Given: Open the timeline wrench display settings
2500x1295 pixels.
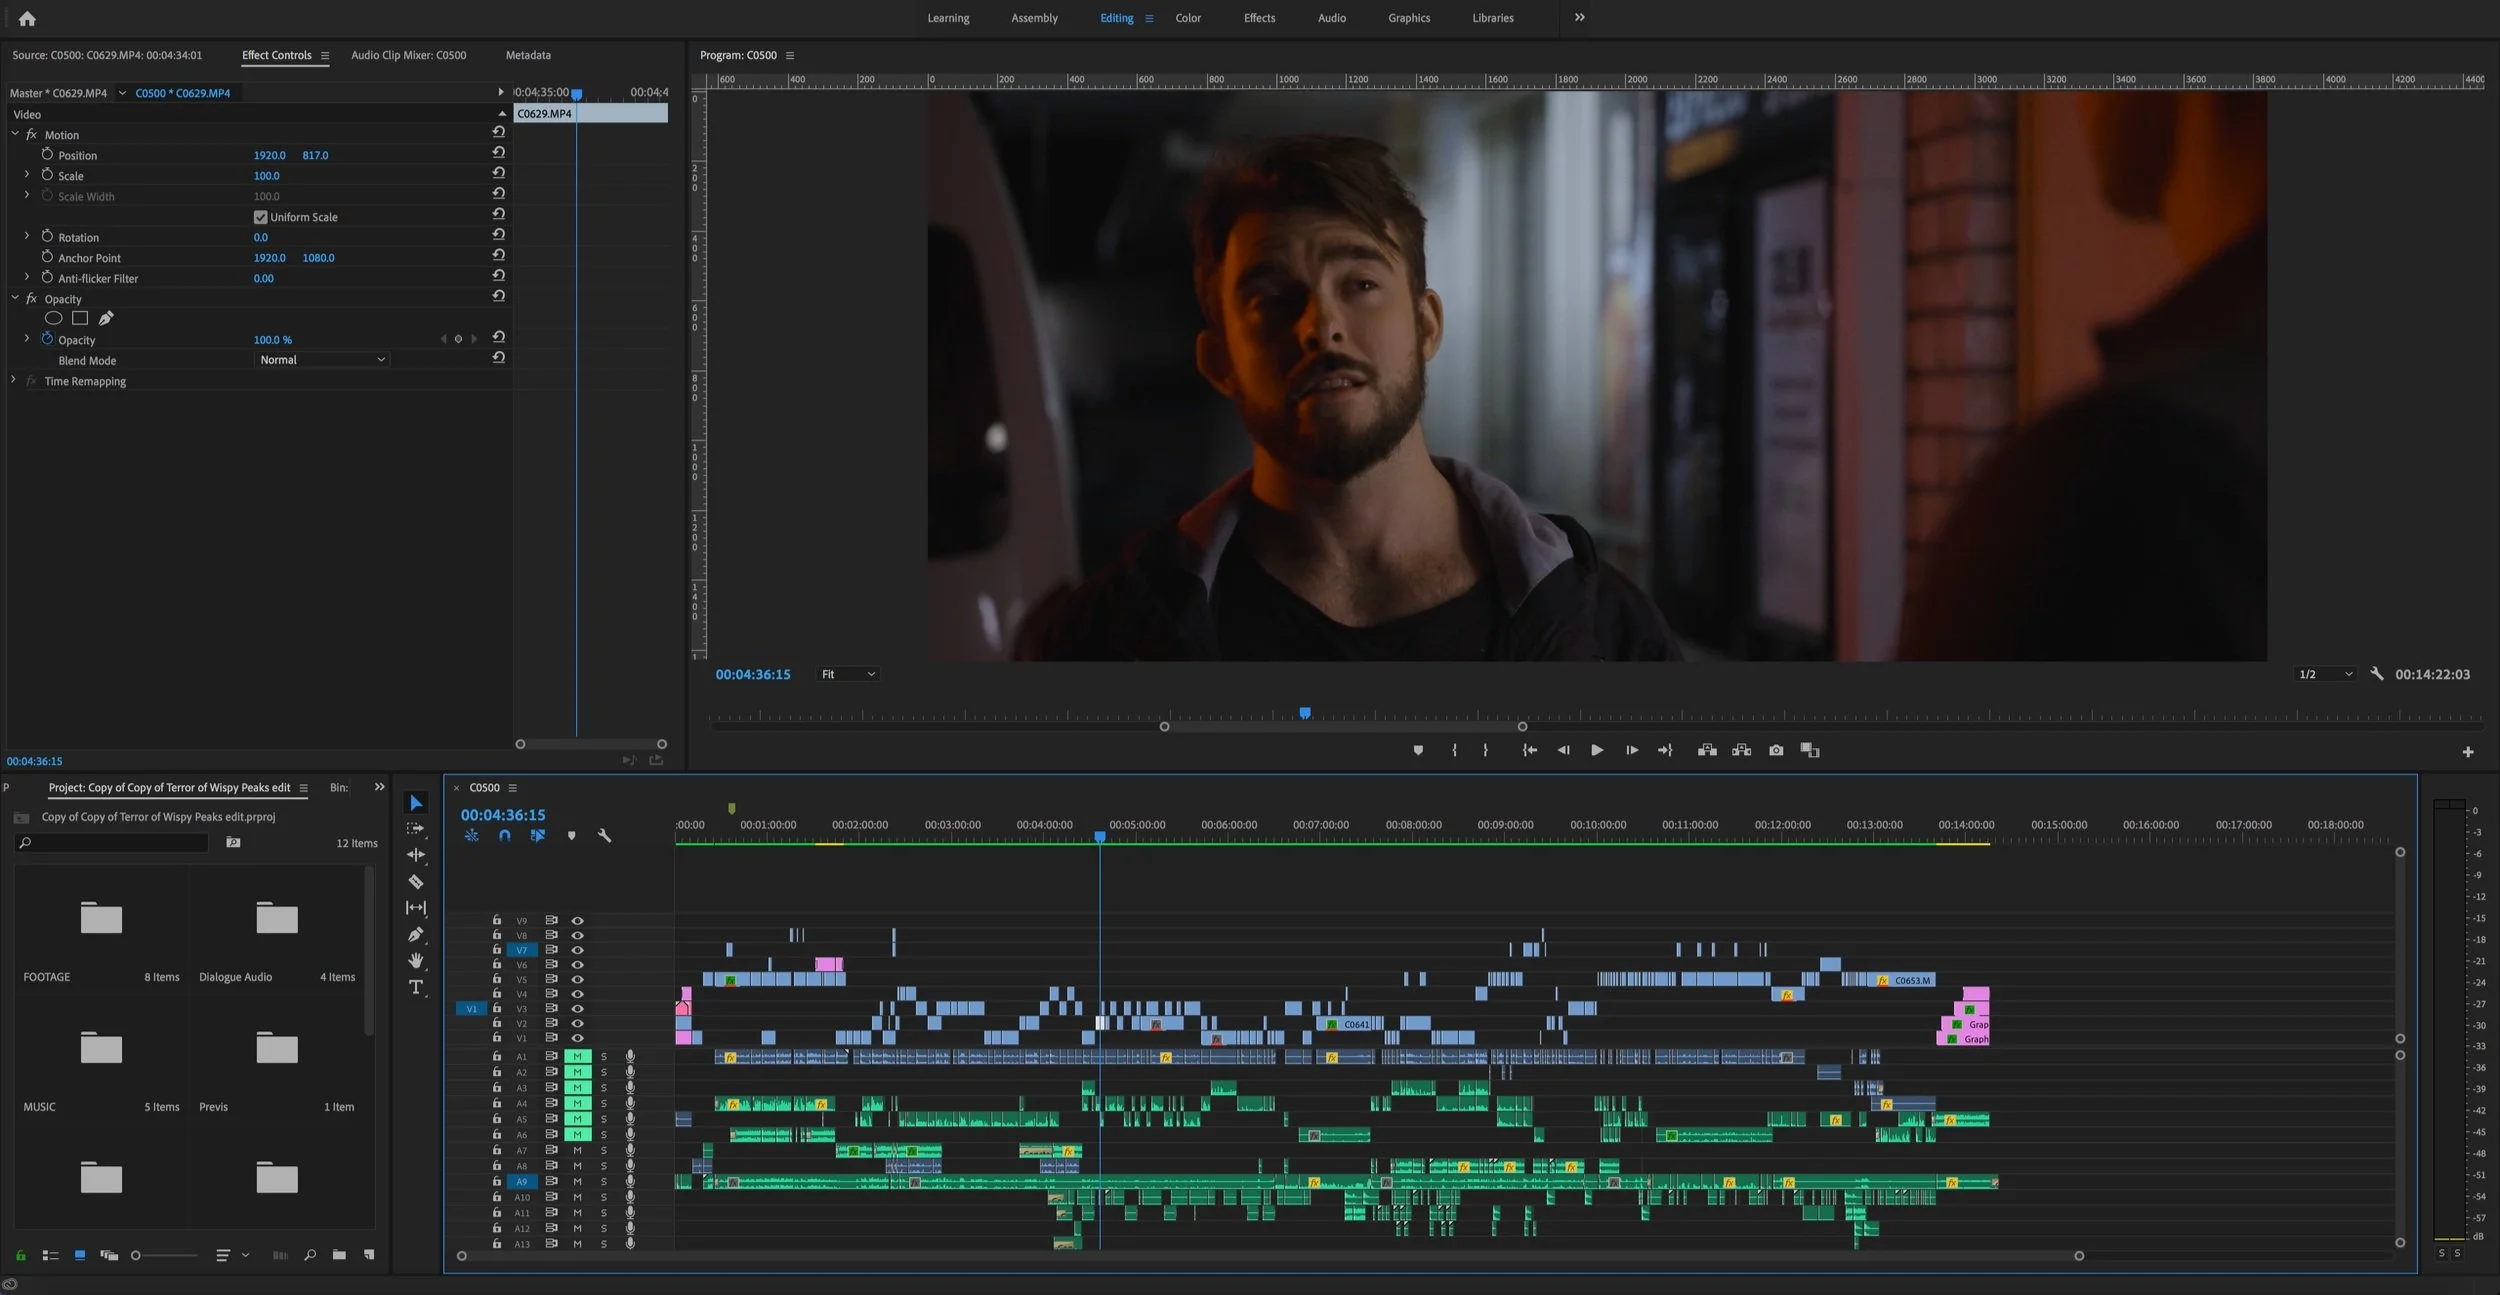Looking at the screenshot, I should pyautogui.click(x=604, y=835).
